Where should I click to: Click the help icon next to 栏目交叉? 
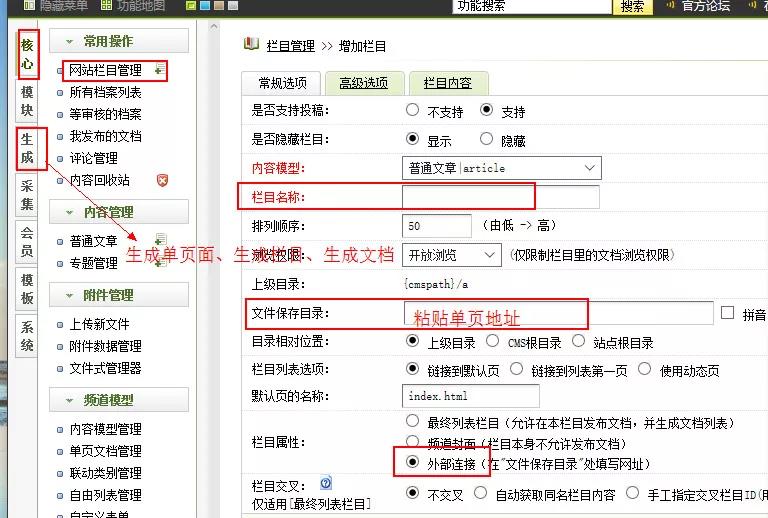coord(326,483)
